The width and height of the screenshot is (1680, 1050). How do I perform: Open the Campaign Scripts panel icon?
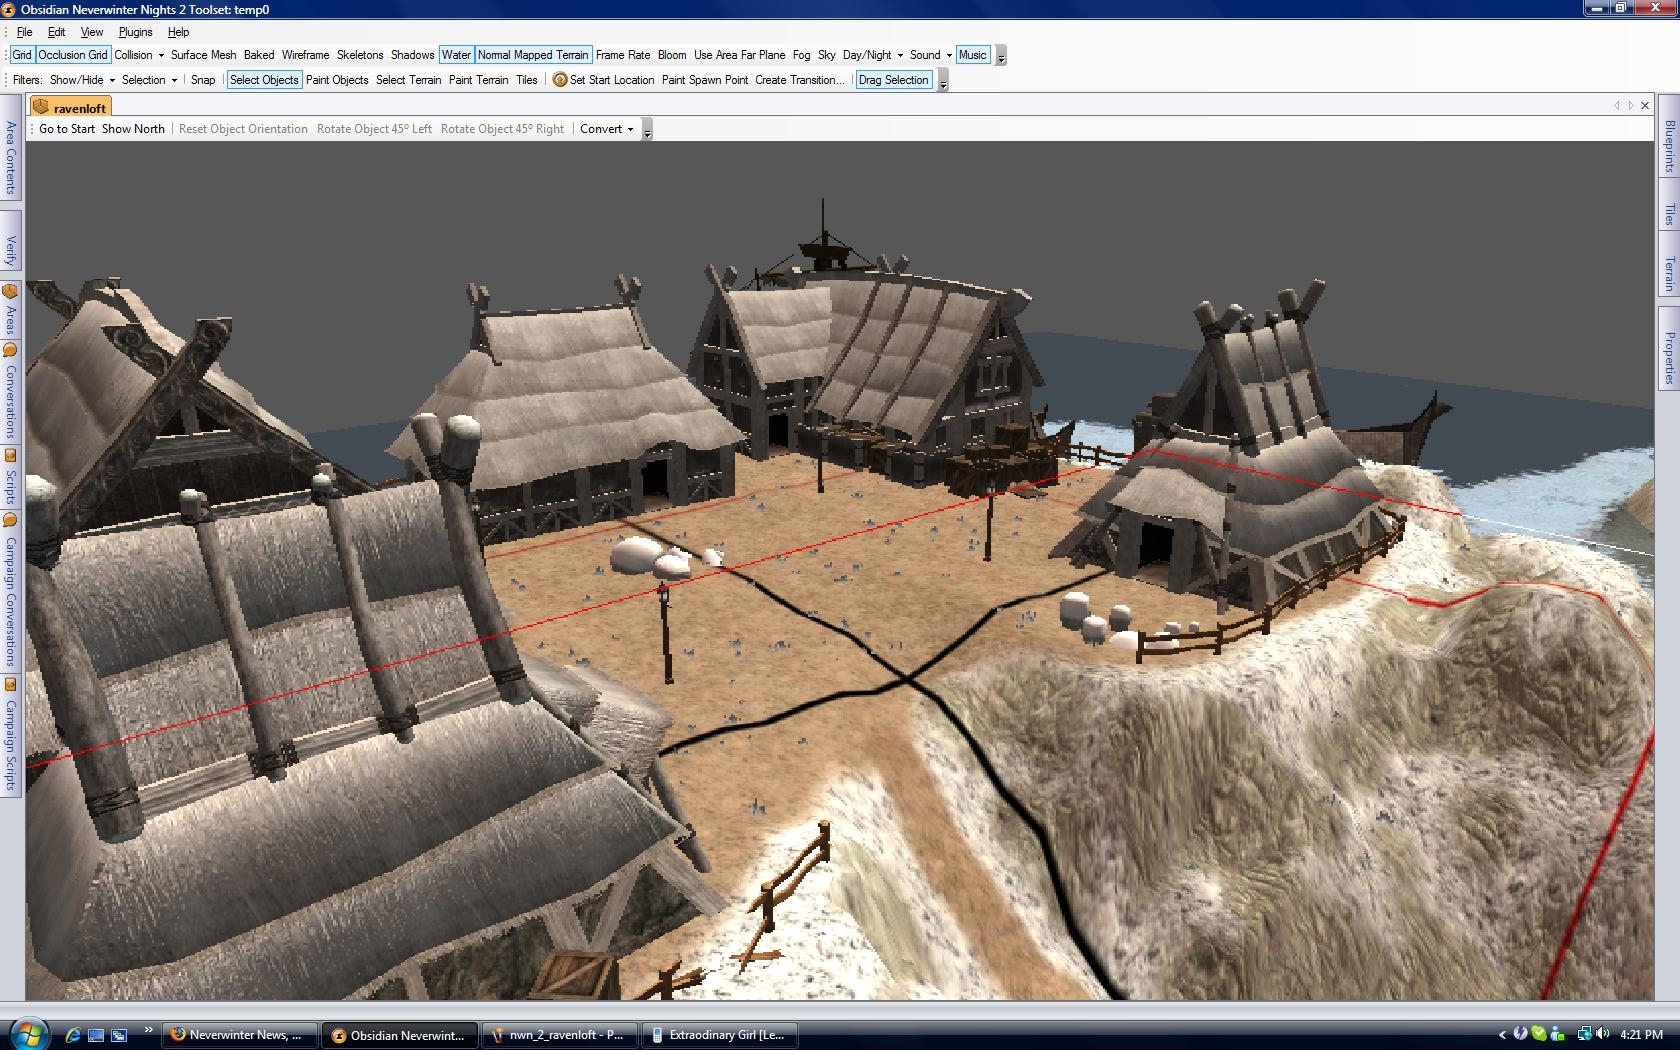pyautogui.click(x=10, y=685)
